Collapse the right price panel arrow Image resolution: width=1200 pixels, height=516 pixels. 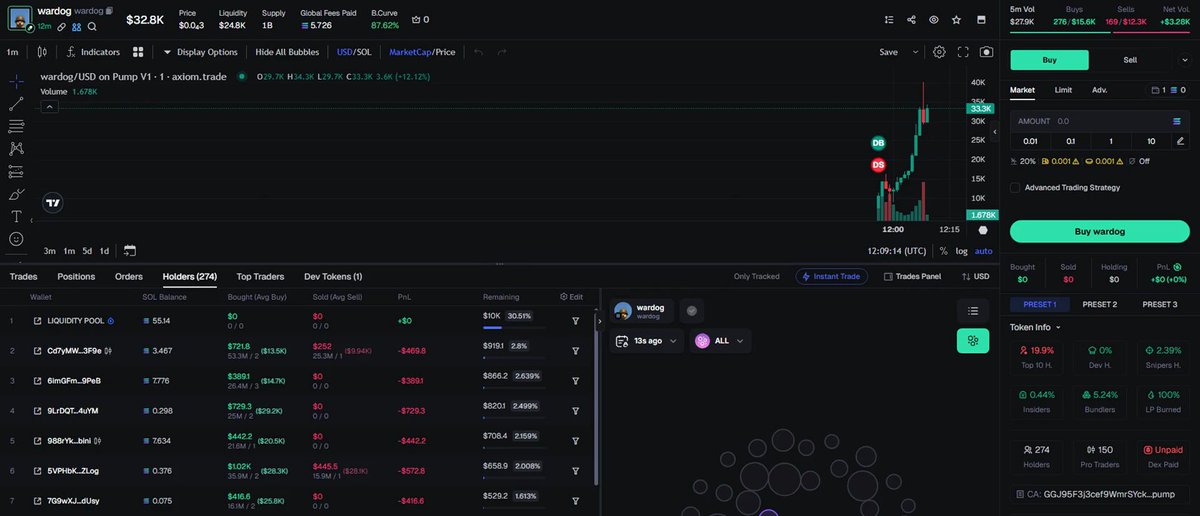click(994, 132)
